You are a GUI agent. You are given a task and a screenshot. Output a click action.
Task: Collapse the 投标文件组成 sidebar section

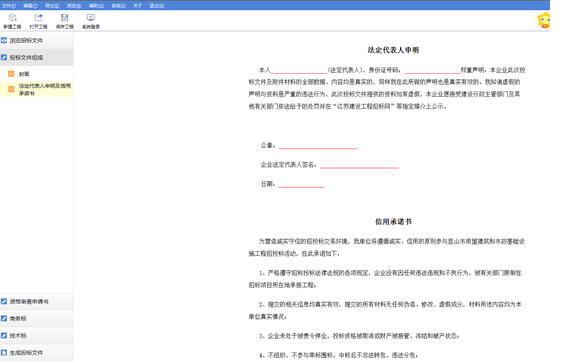click(37, 57)
